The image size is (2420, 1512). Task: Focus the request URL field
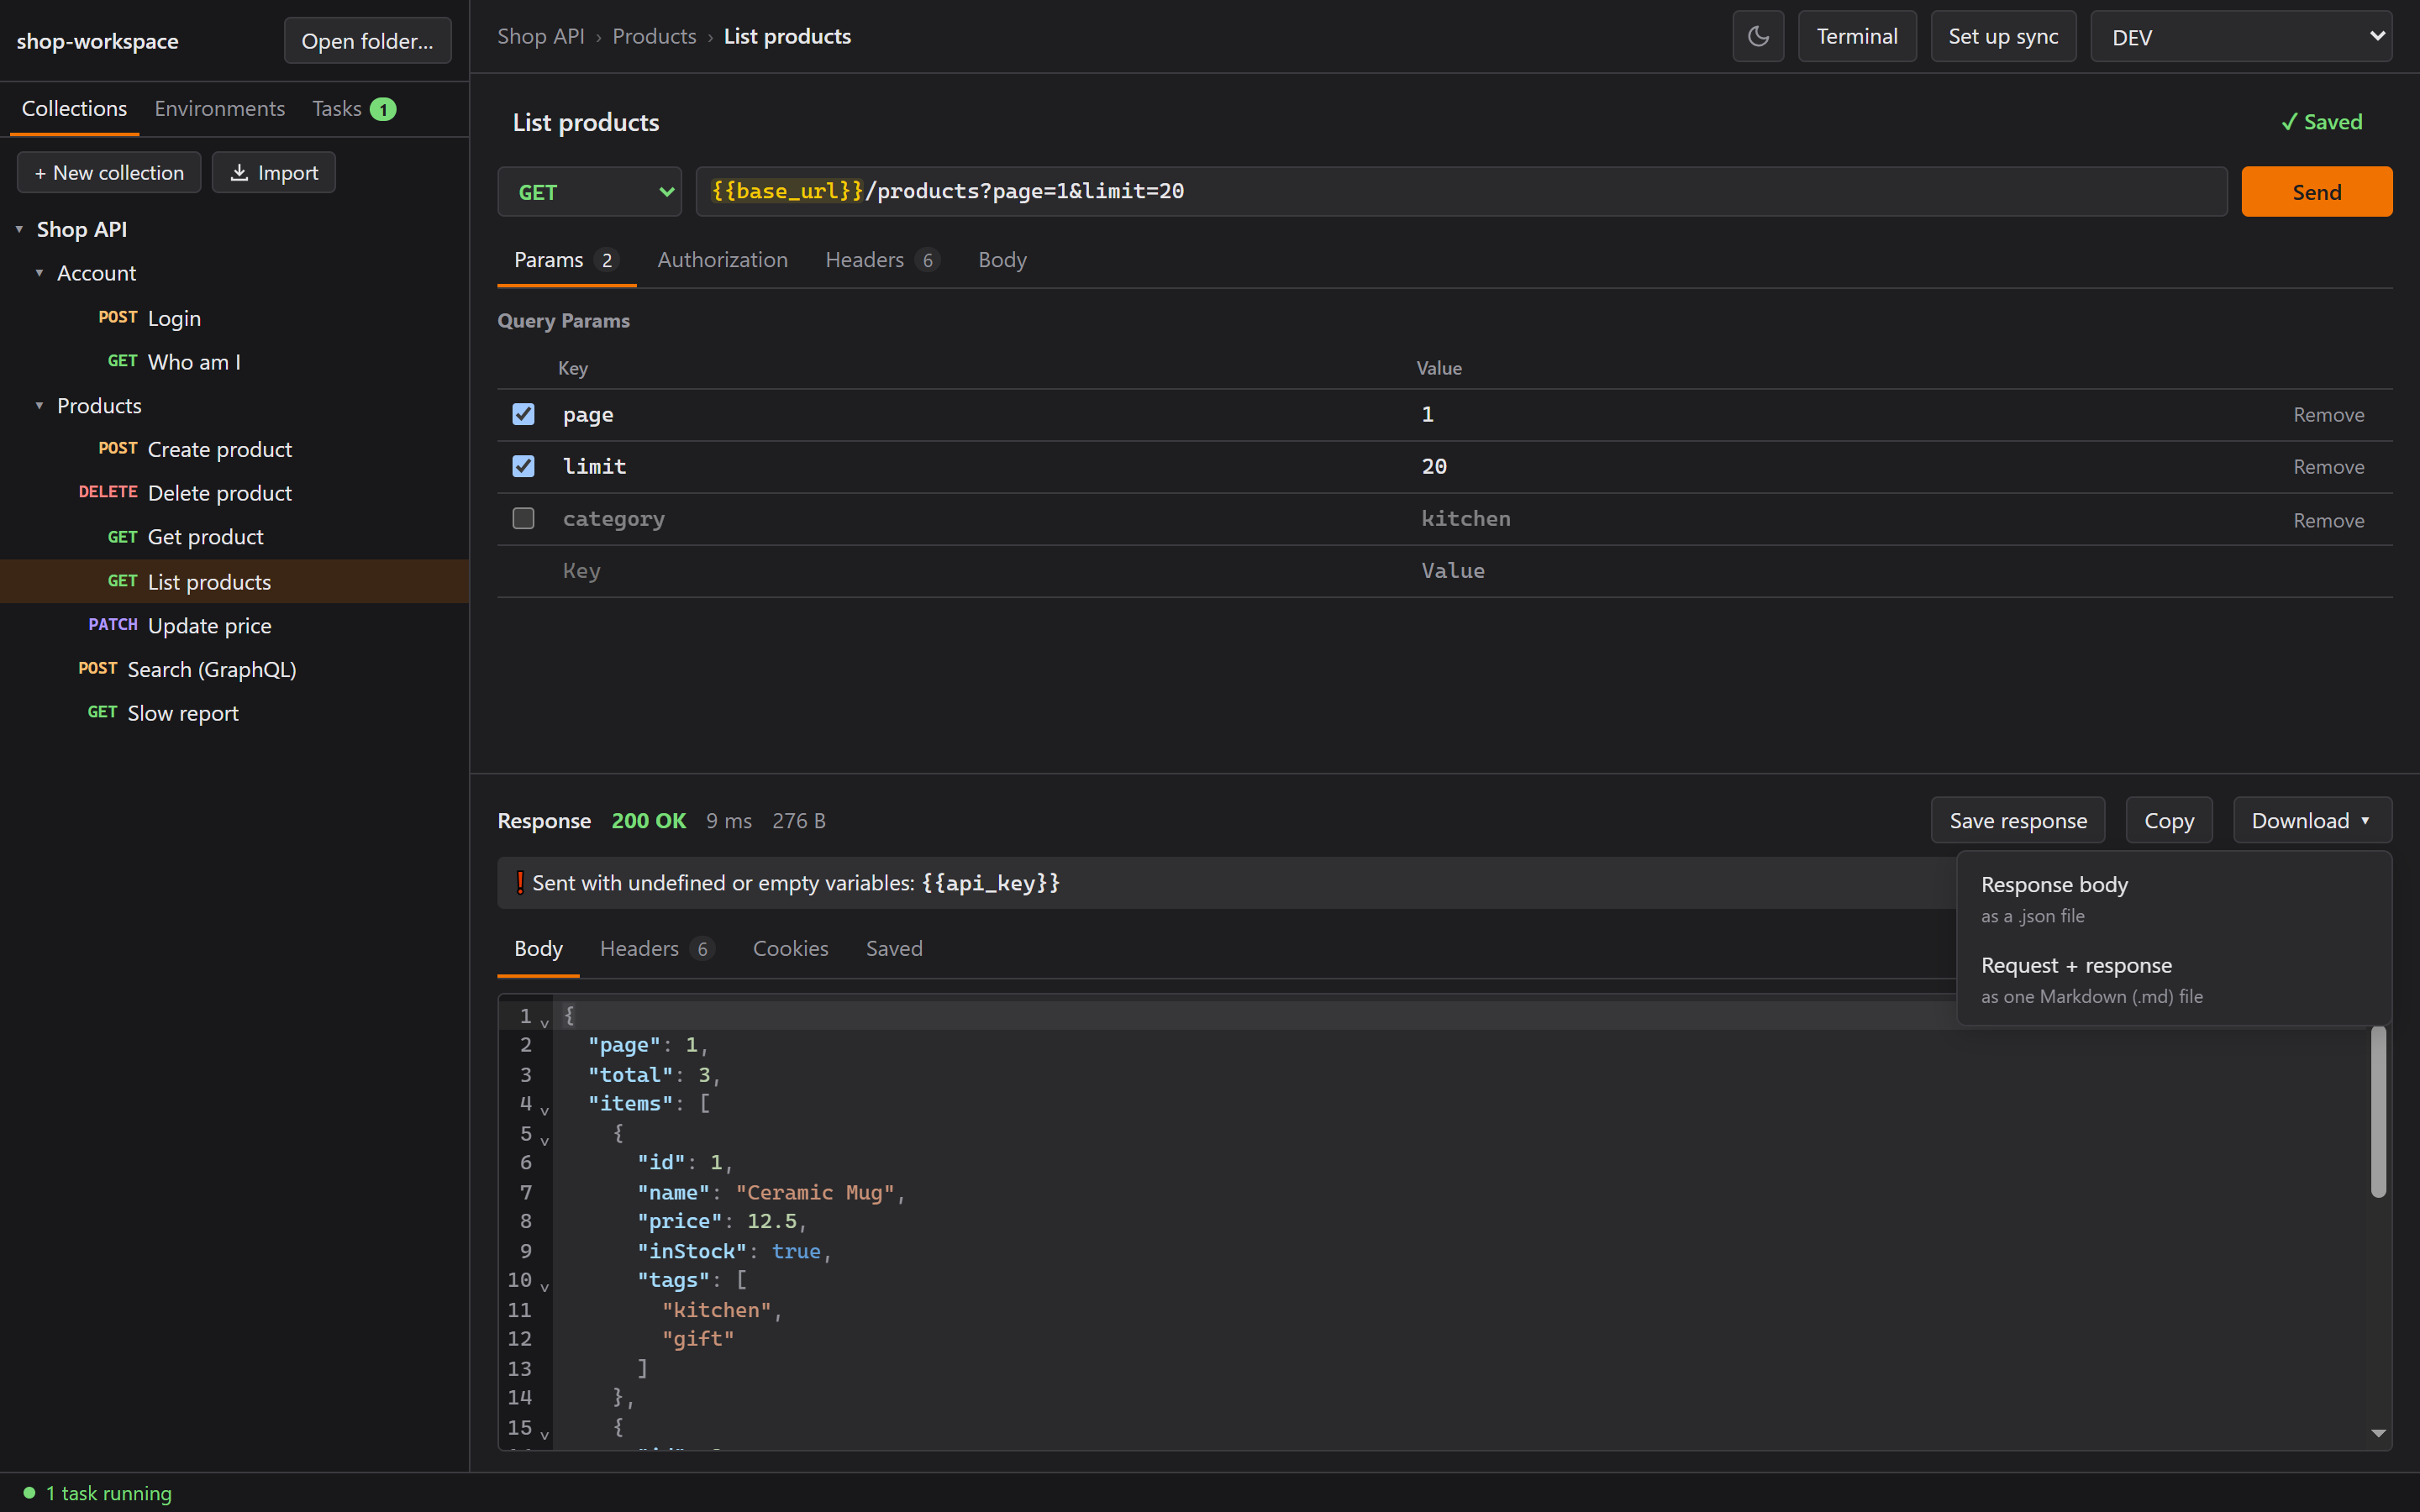point(1461,192)
